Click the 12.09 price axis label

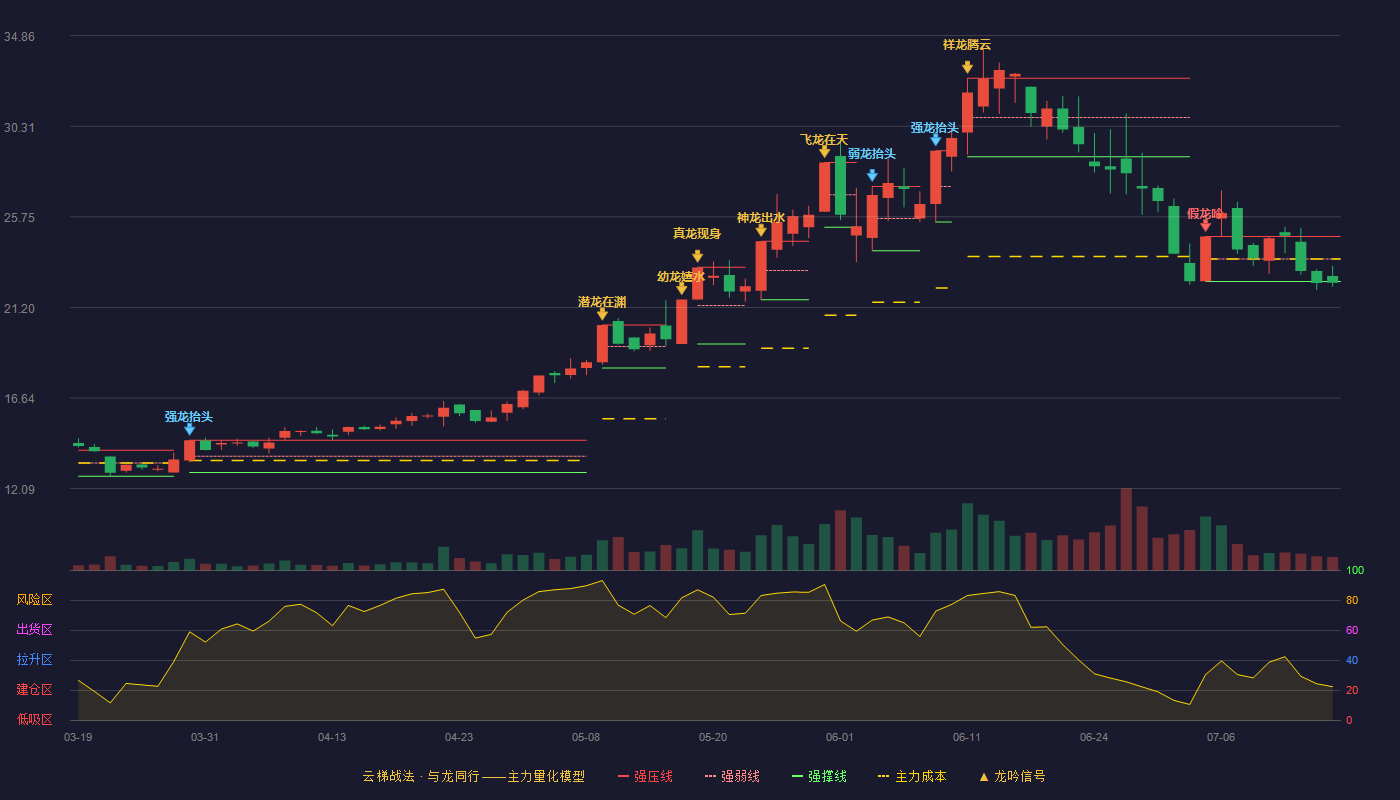click(x=19, y=489)
